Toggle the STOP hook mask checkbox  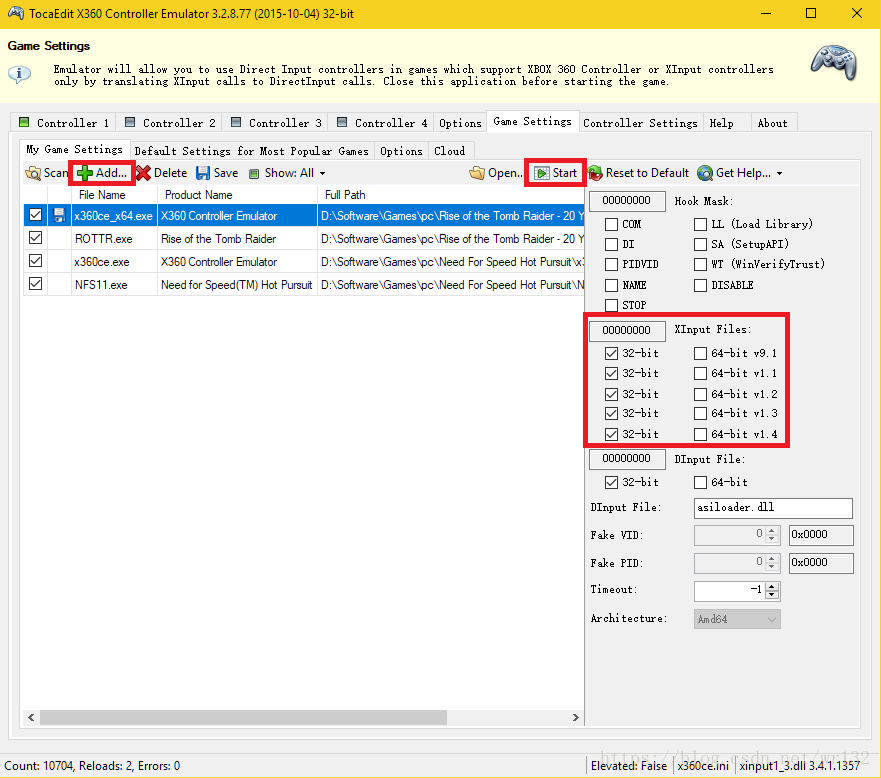click(611, 306)
